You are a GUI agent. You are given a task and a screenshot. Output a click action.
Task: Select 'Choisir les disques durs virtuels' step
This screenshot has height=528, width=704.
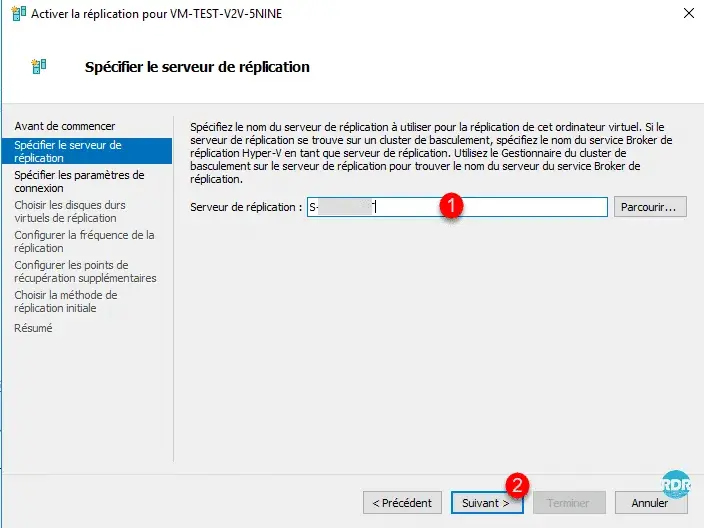point(70,211)
